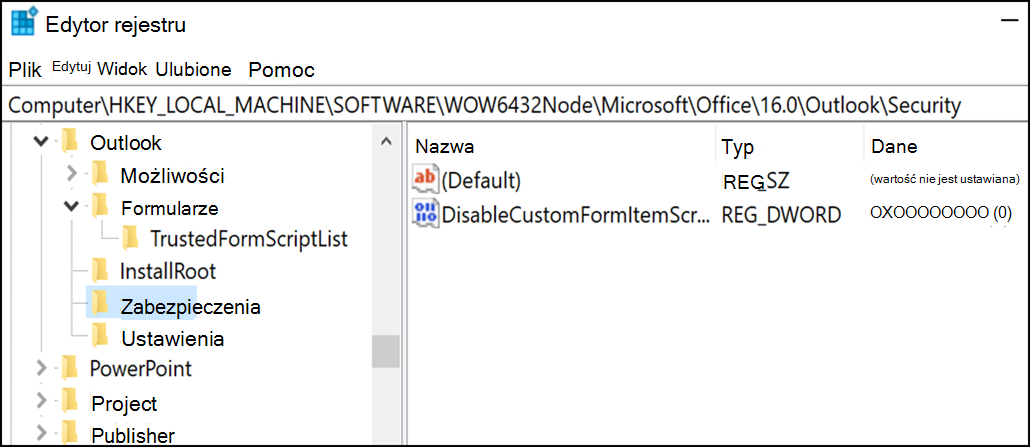The height and width of the screenshot is (447, 1030).
Task: Open the Pomoc menu
Action: click(x=282, y=70)
